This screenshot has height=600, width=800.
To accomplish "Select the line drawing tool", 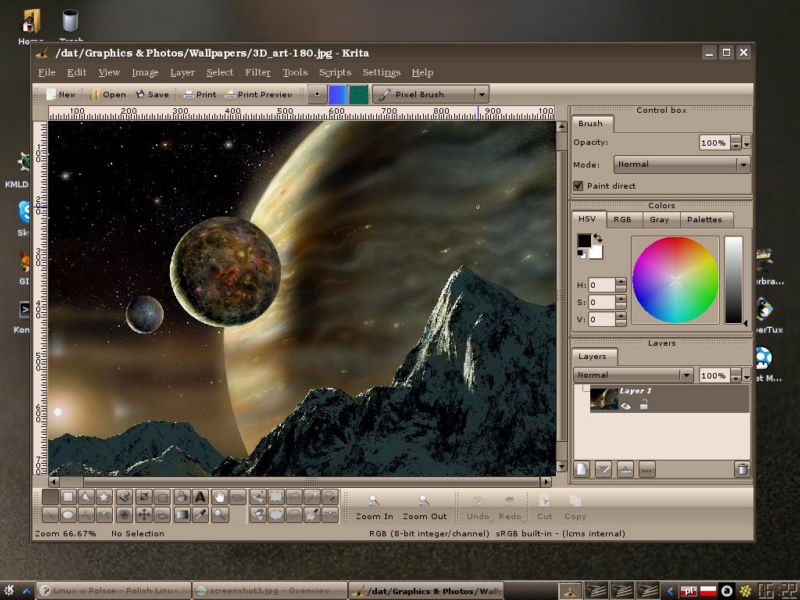I will (x=51, y=515).
